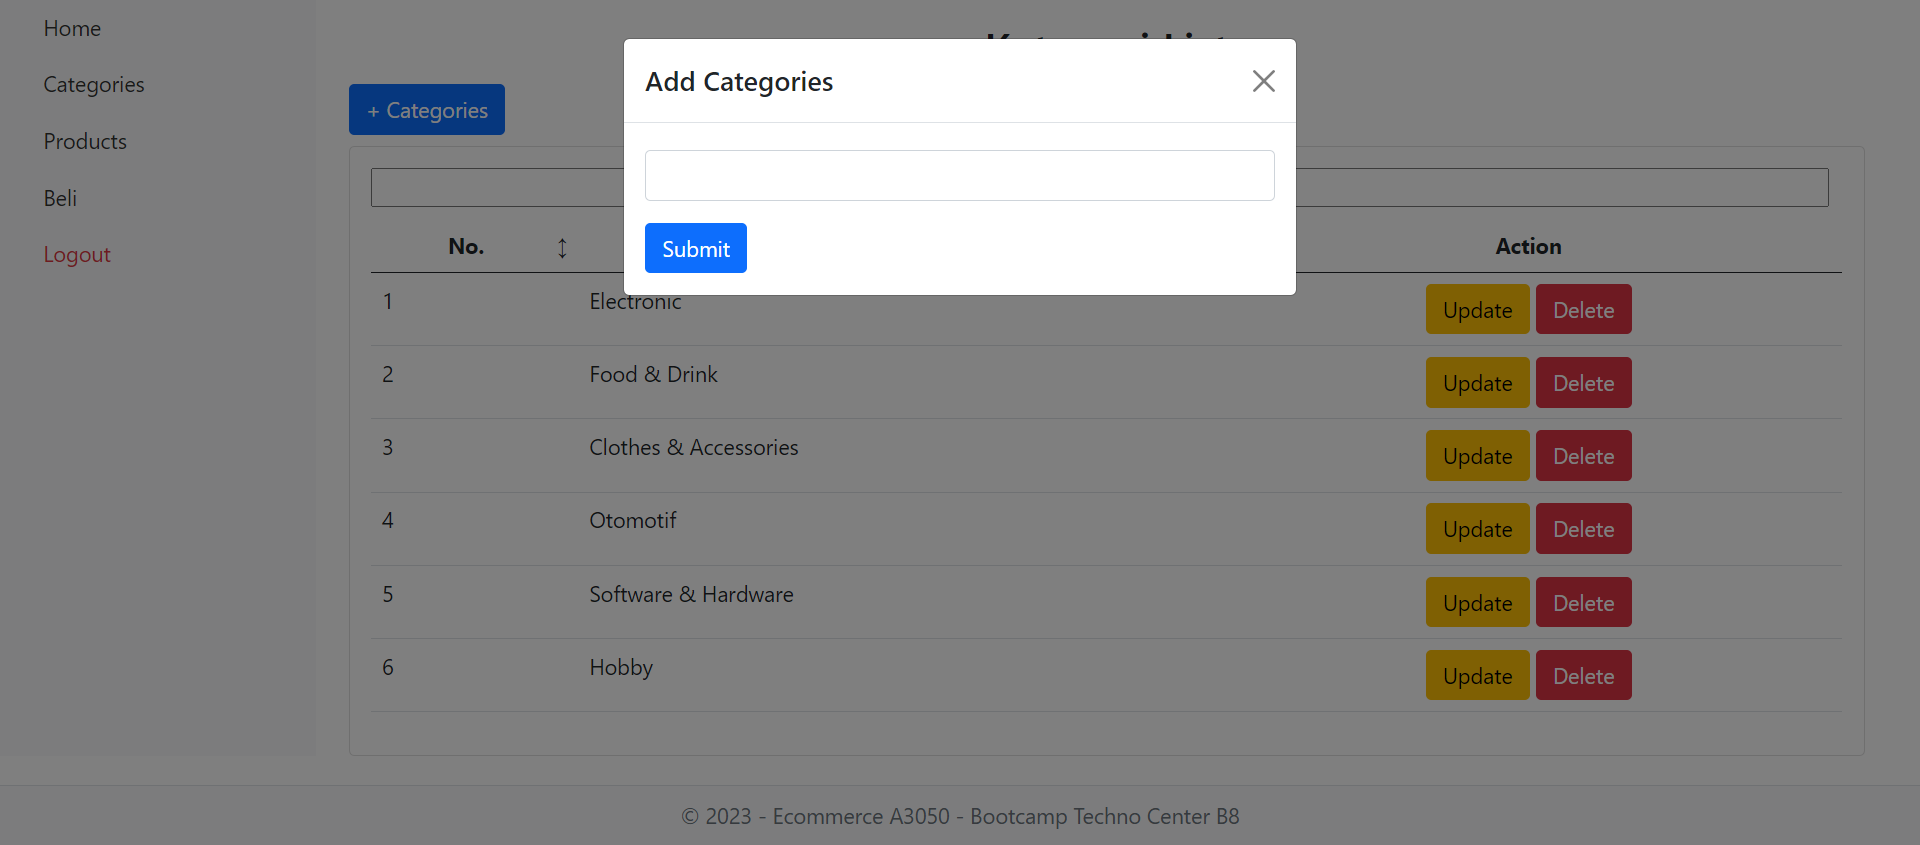Focus the category name input field
1920x845 pixels.
click(959, 176)
